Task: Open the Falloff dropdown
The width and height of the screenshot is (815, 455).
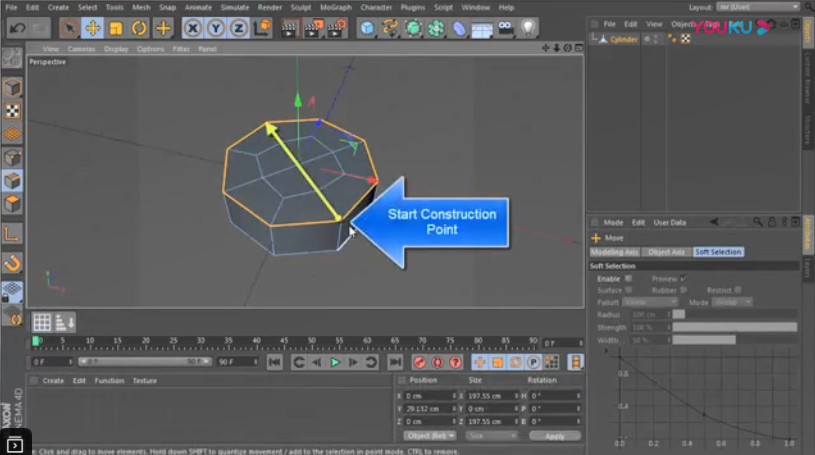Action: (x=649, y=302)
